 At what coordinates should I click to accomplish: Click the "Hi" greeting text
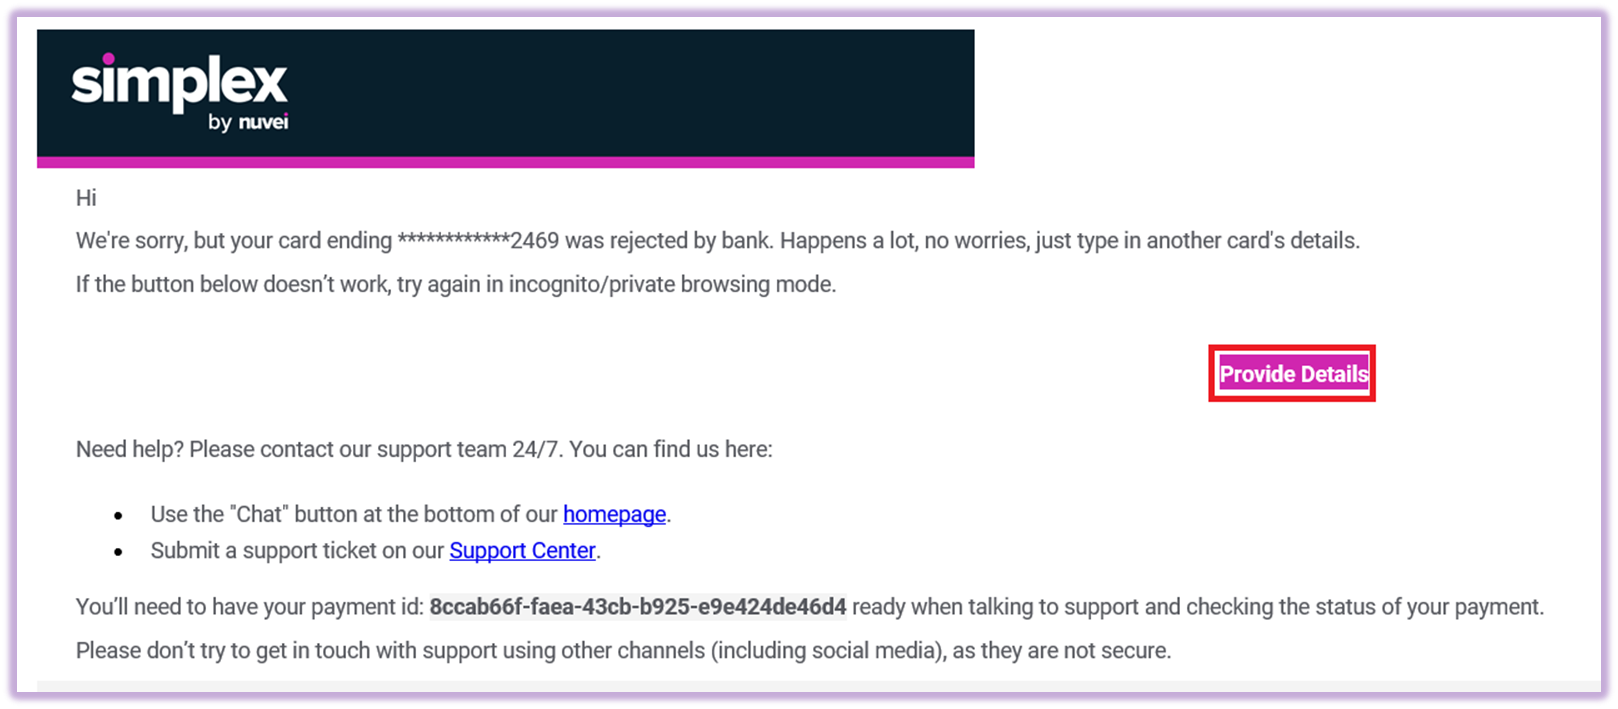click(86, 198)
